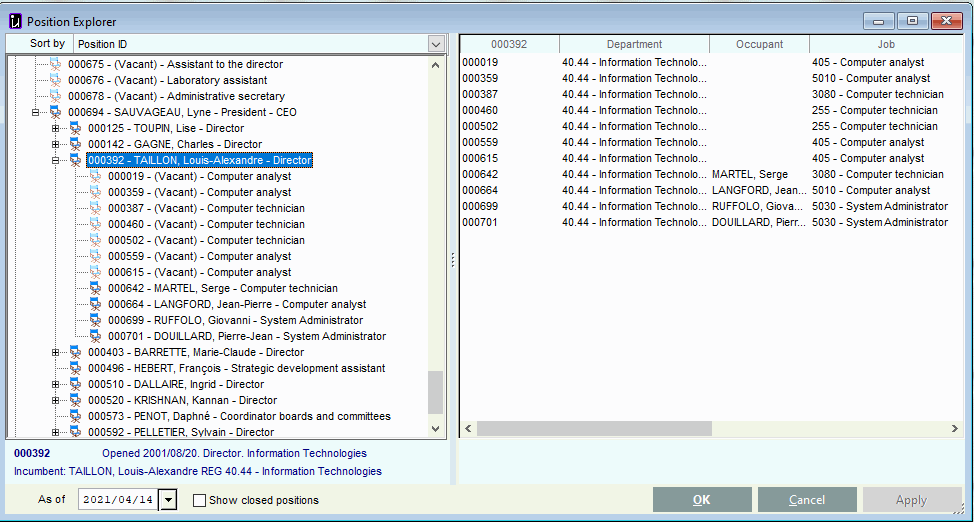The width and height of the screenshot is (974, 522).
Task: Sort by the Department column header
Action: point(634,44)
